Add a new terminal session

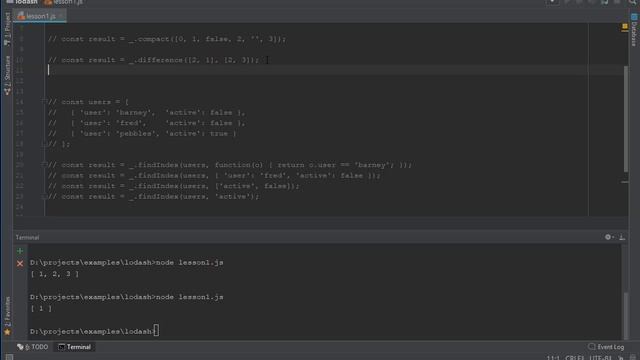(x=20, y=251)
